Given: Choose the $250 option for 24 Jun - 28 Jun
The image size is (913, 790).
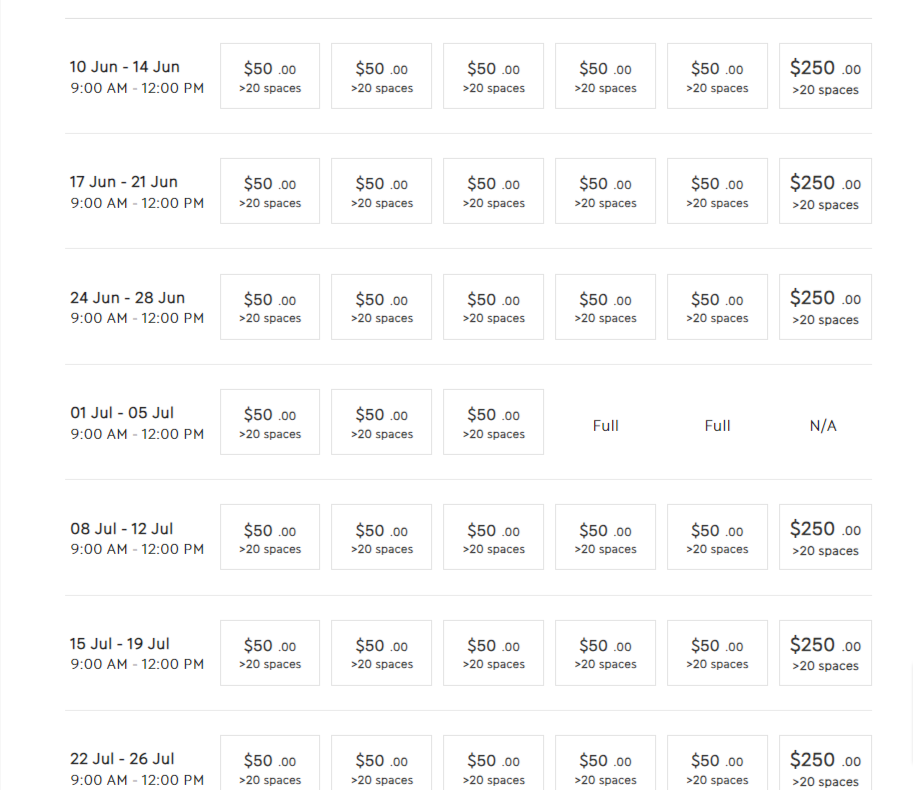Looking at the screenshot, I should click(x=825, y=307).
